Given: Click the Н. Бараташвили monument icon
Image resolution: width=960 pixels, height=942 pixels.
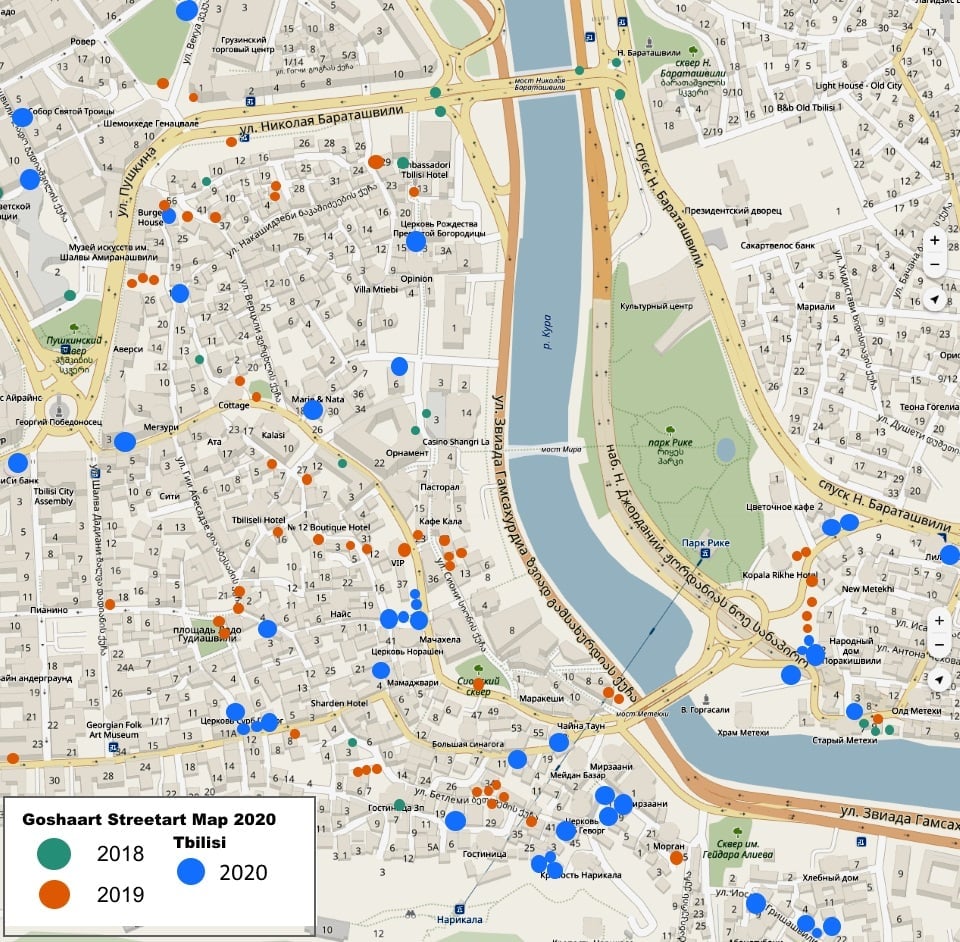Looking at the screenshot, I should pyautogui.click(x=649, y=42).
